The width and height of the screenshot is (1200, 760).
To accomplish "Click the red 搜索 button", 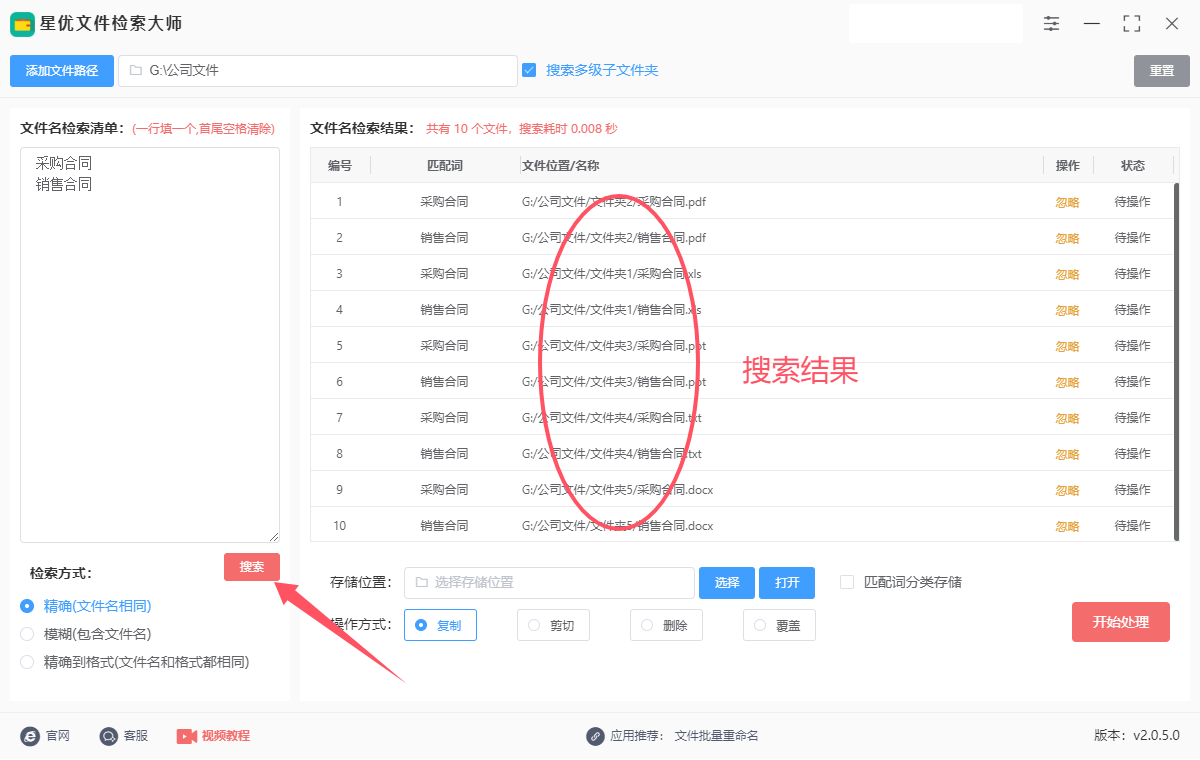I will [x=252, y=567].
